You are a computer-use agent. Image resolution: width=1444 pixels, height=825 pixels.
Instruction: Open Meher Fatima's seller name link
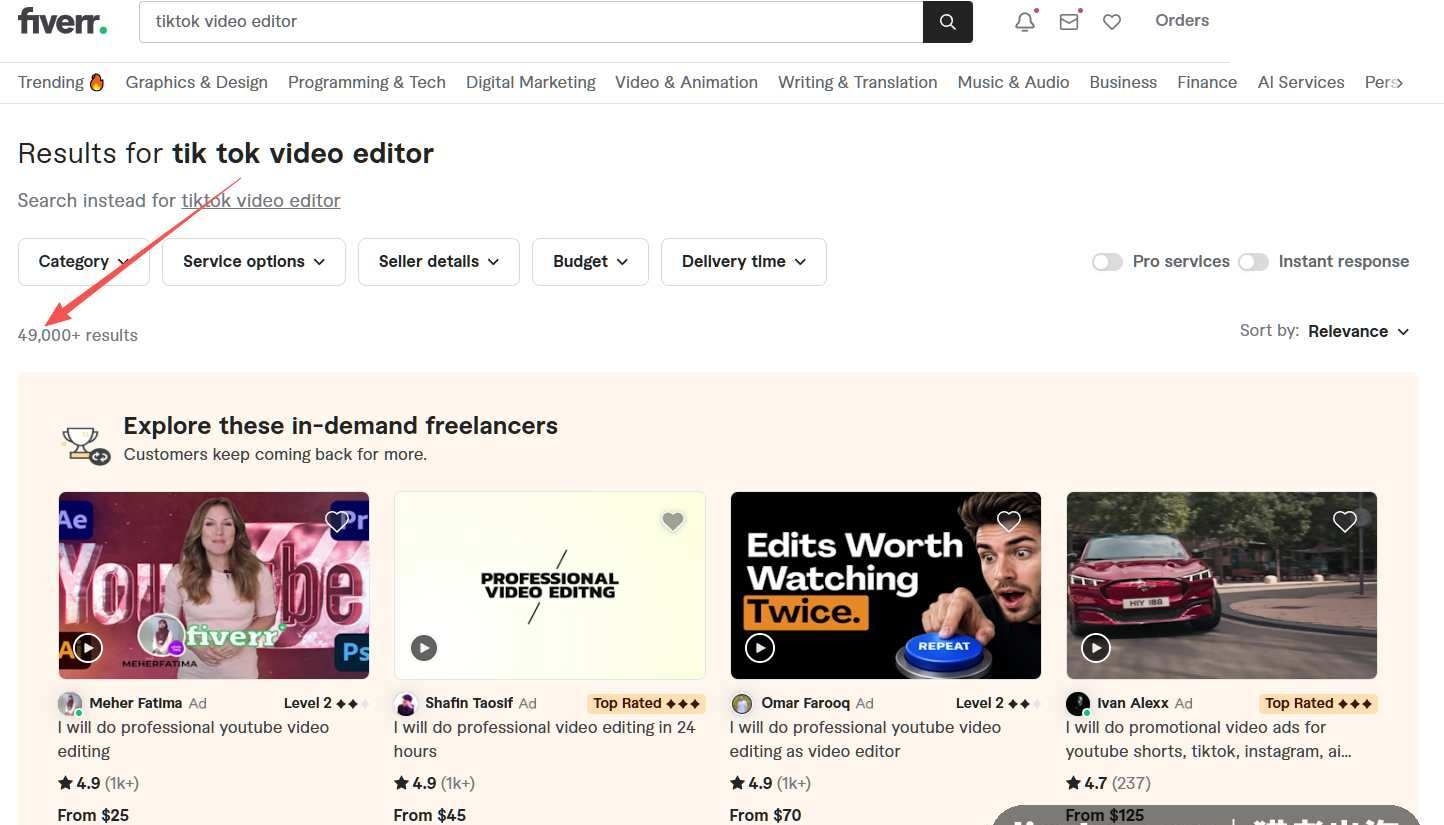coord(136,703)
